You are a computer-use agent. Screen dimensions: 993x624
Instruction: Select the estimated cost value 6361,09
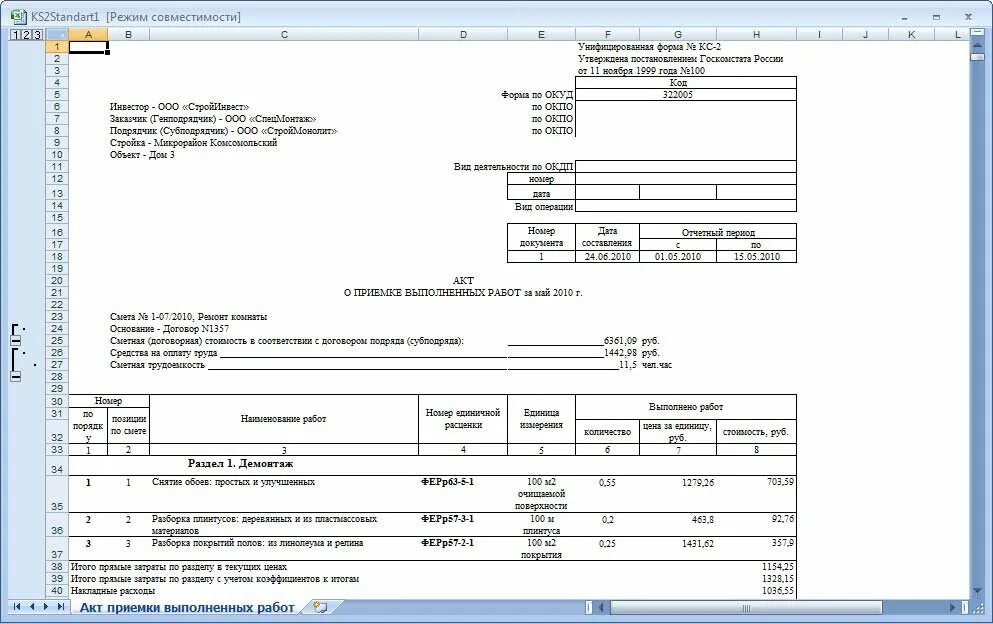(x=620, y=341)
